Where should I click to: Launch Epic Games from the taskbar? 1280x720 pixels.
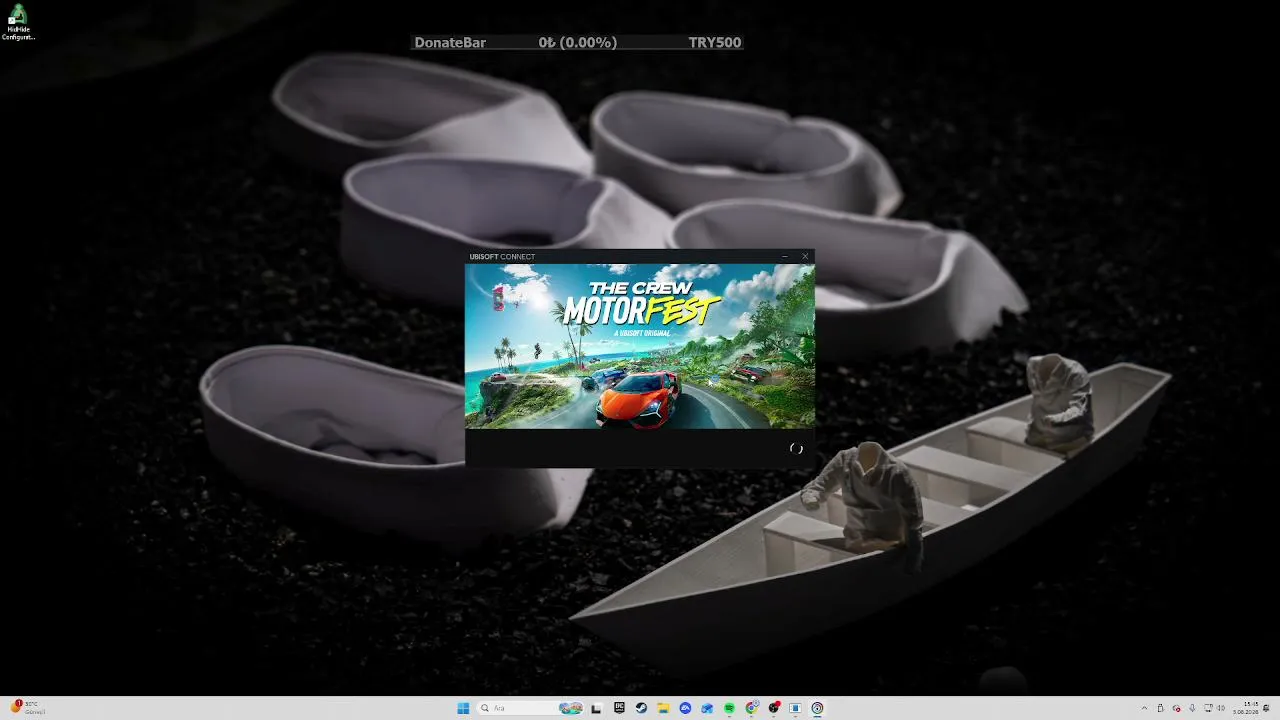coord(619,708)
